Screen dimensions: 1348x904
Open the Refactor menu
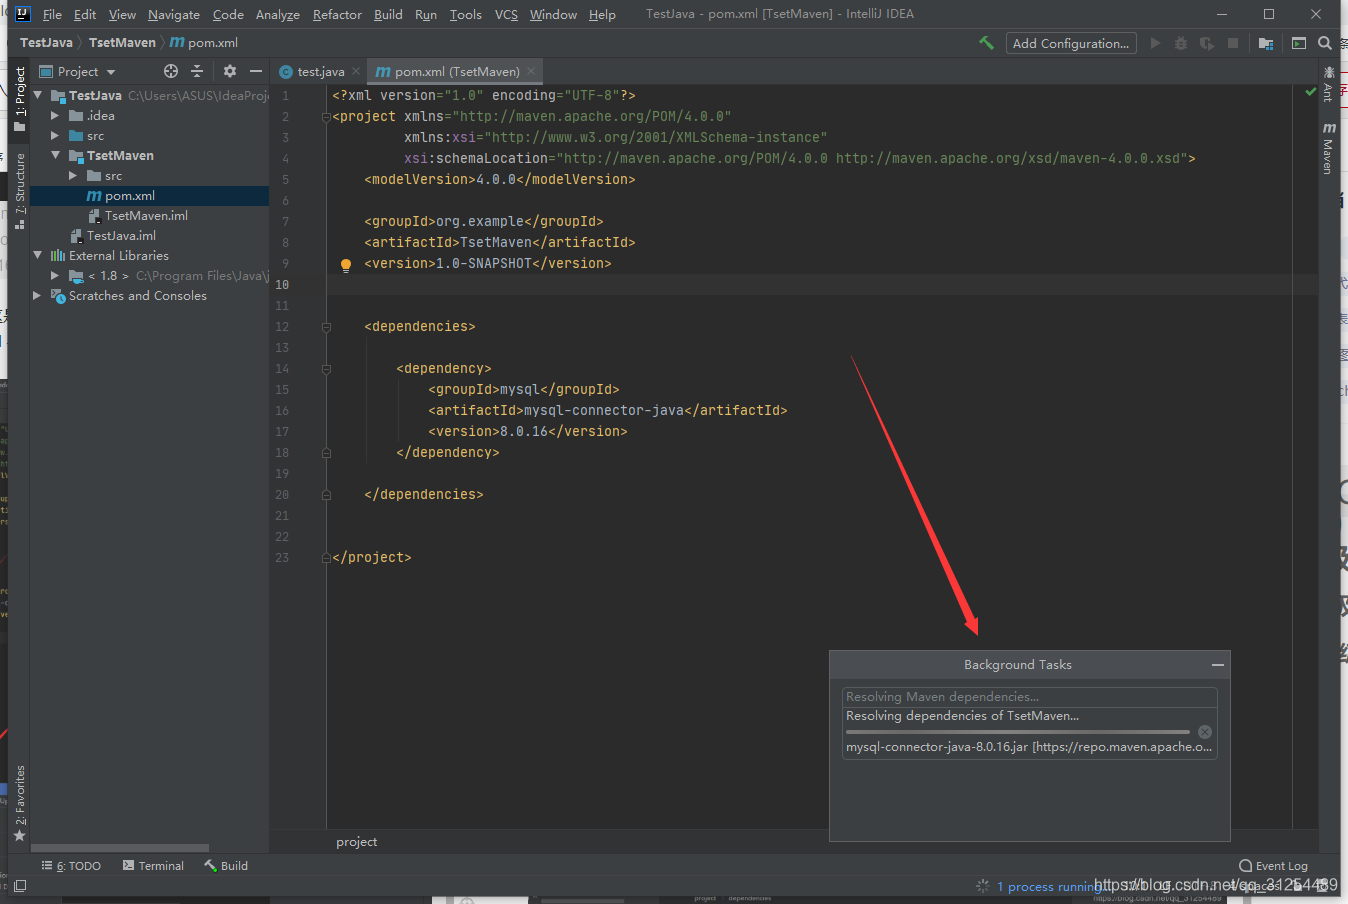337,14
